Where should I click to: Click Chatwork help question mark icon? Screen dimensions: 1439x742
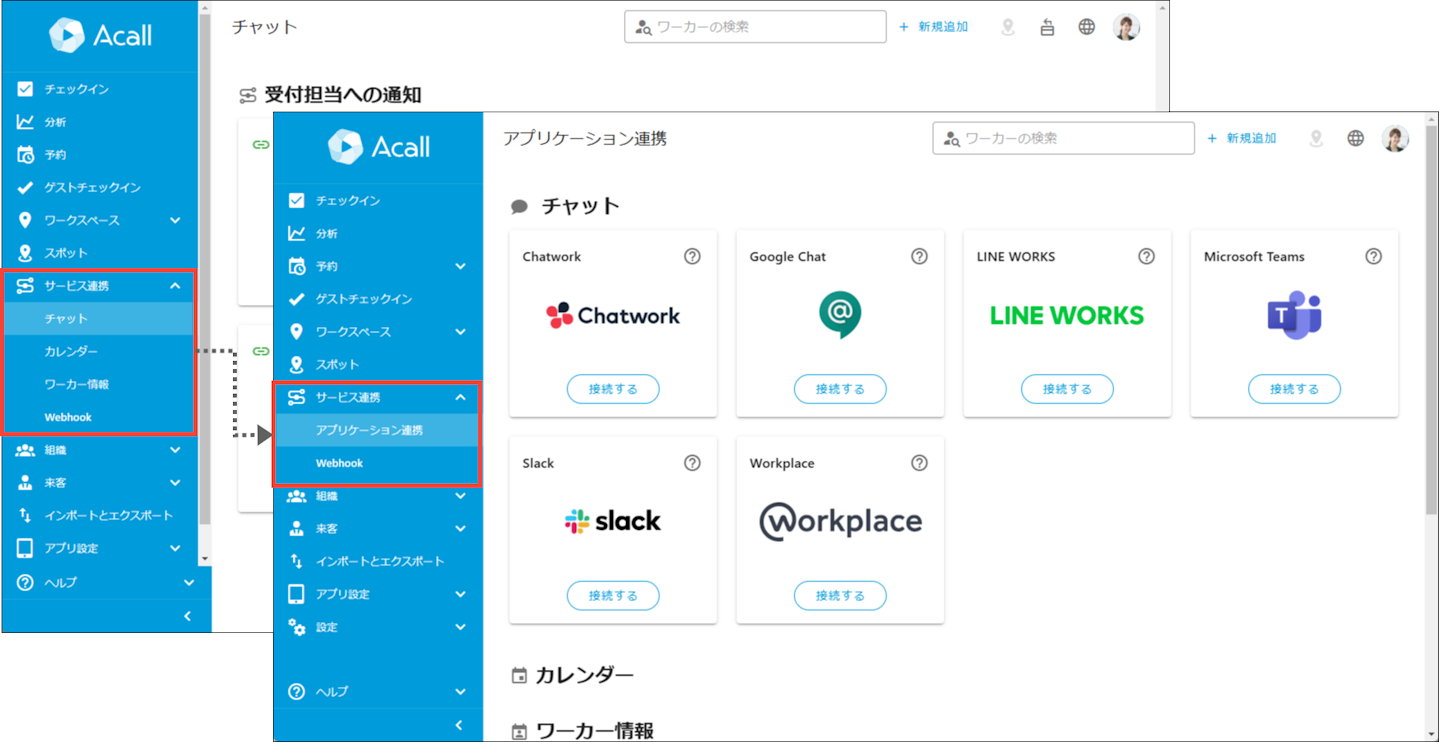(692, 257)
